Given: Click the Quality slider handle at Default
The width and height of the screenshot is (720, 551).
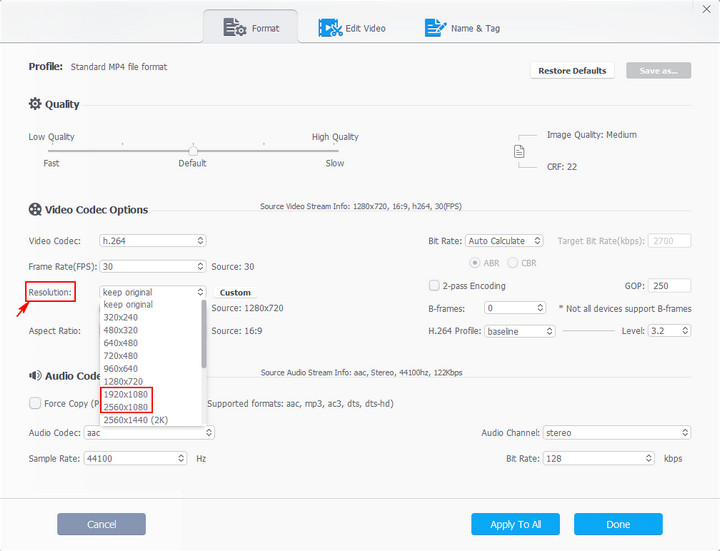Looking at the screenshot, I should tap(193, 151).
